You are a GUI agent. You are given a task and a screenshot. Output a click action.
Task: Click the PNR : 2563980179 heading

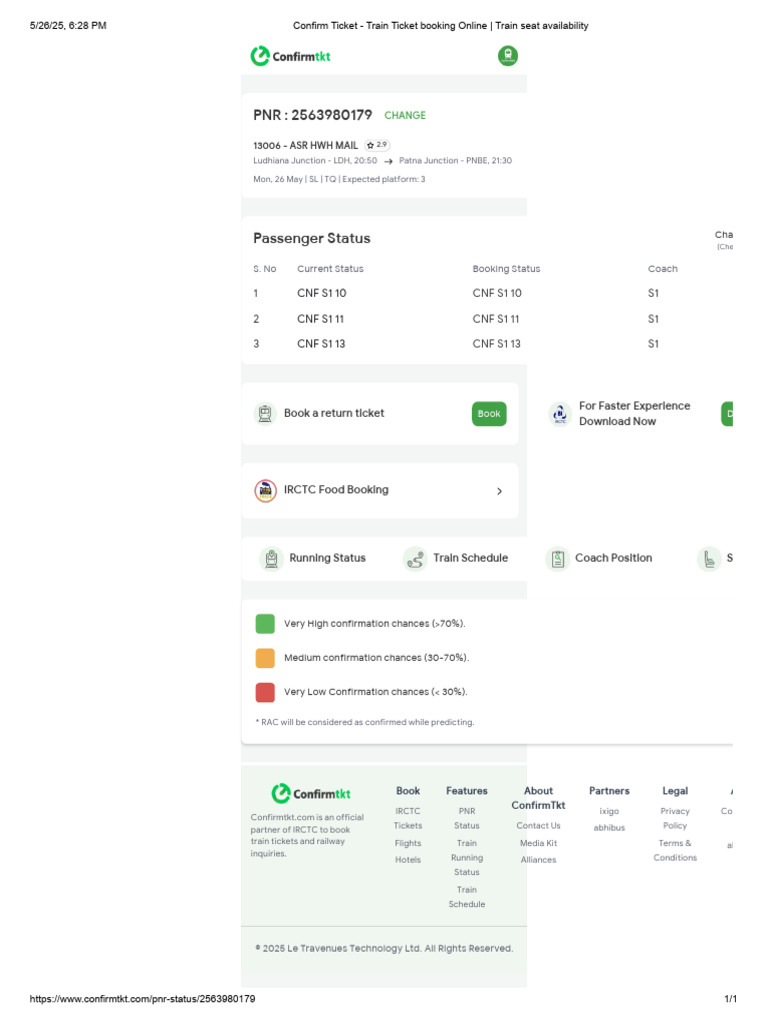coord(312,115)
